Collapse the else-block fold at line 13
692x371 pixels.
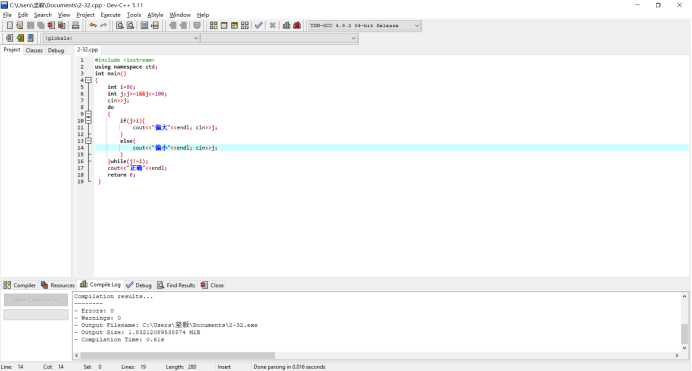pyautogui.click(x=89, y=141)
